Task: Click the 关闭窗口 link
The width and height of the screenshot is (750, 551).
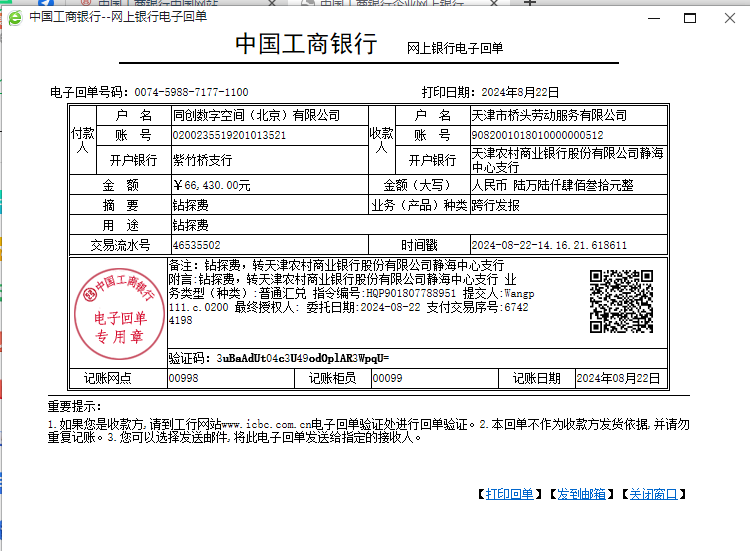Action: click(x=653, y=494)
